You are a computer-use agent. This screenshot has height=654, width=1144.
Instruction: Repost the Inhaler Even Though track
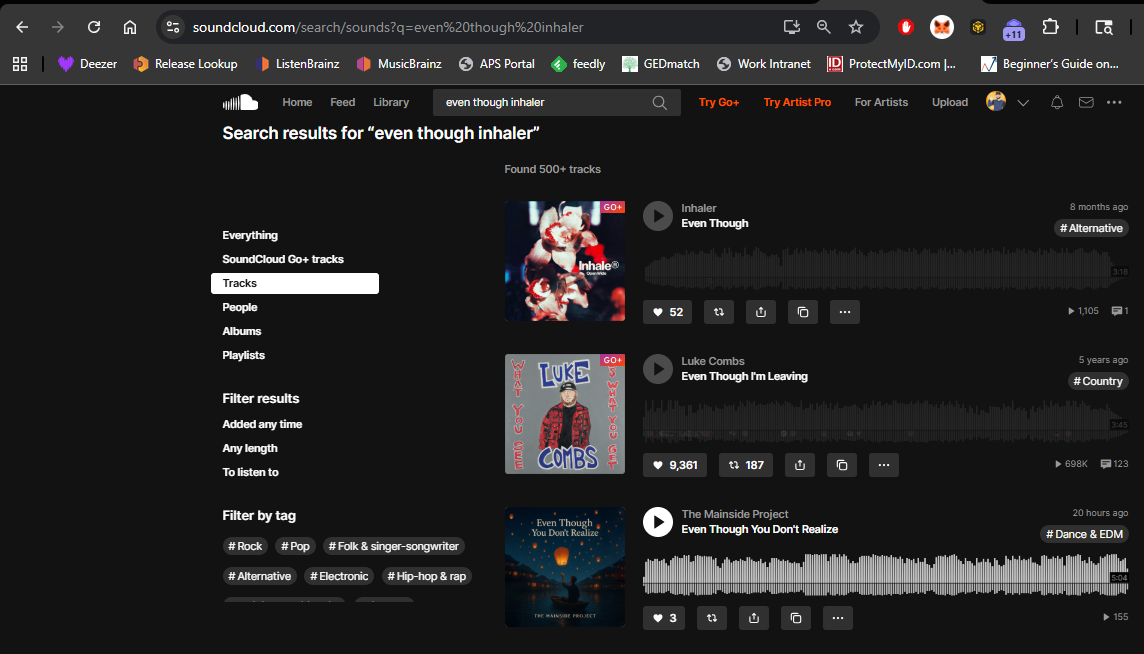(x=718, y=312)
